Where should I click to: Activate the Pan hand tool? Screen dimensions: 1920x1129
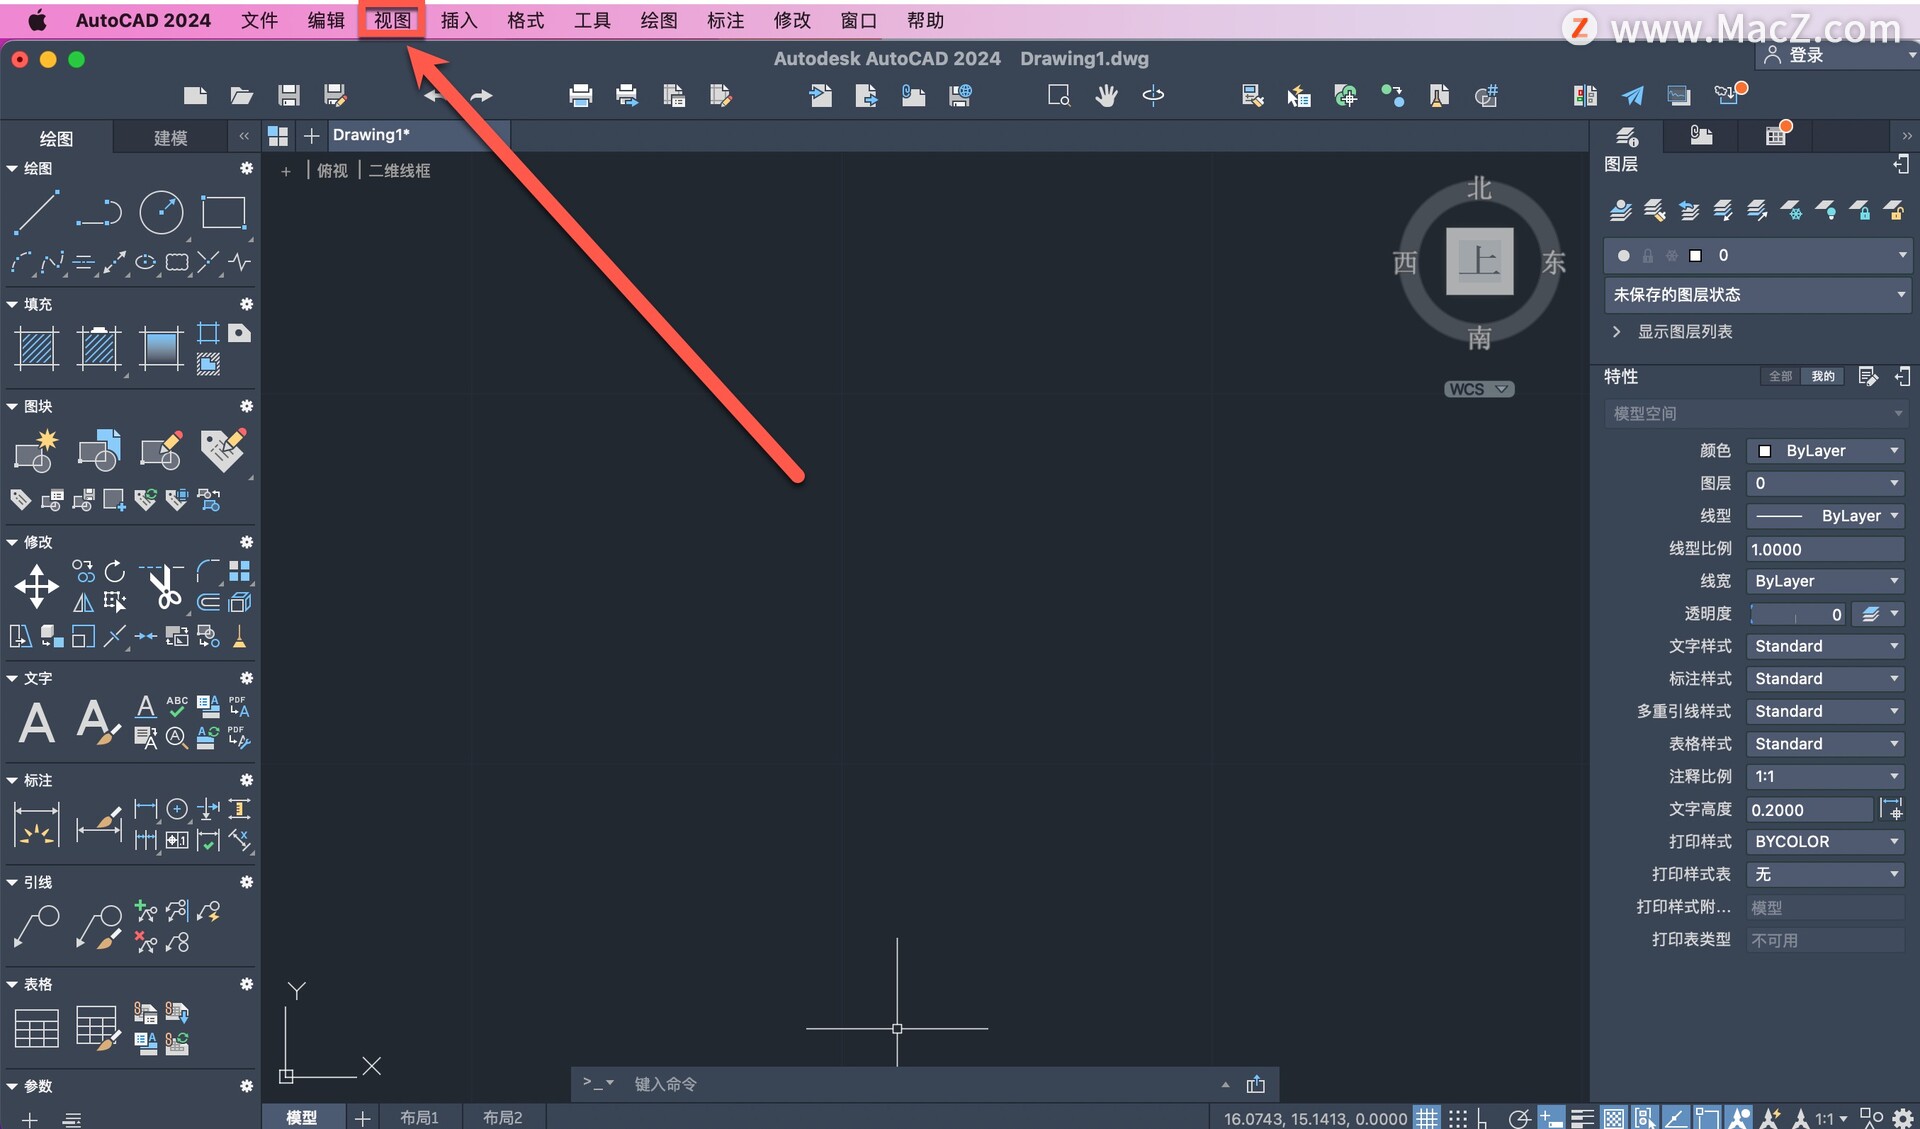[1106, 96]
